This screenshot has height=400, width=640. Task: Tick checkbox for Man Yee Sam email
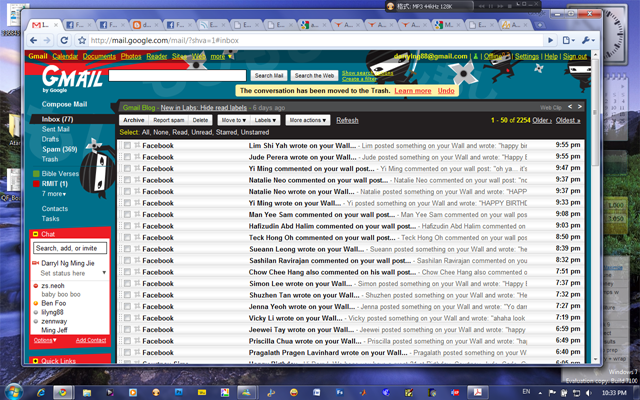pos(127,214)
